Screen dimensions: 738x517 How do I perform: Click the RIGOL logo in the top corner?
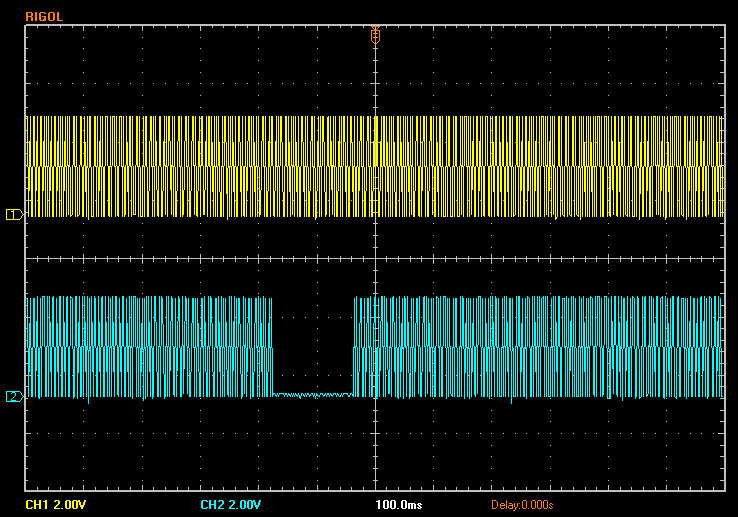[x=45, y=15]
